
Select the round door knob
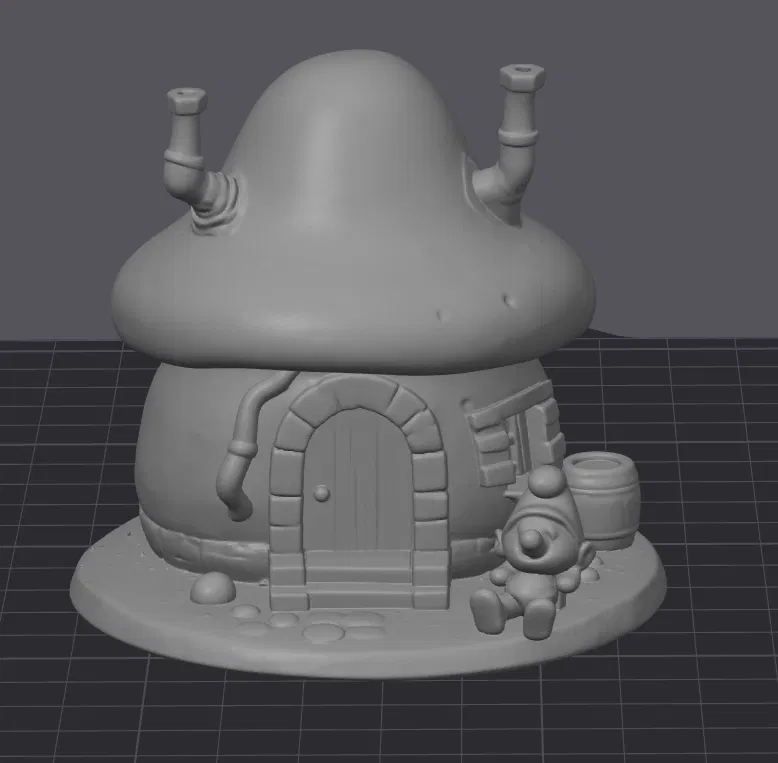(x=322, y=493)
